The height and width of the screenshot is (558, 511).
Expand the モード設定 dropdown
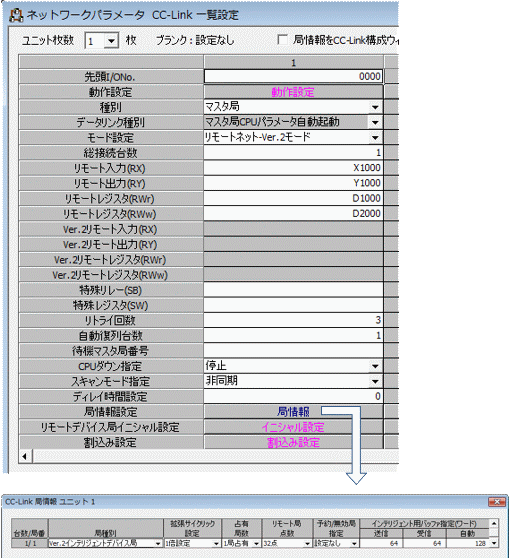coord(375,138)
